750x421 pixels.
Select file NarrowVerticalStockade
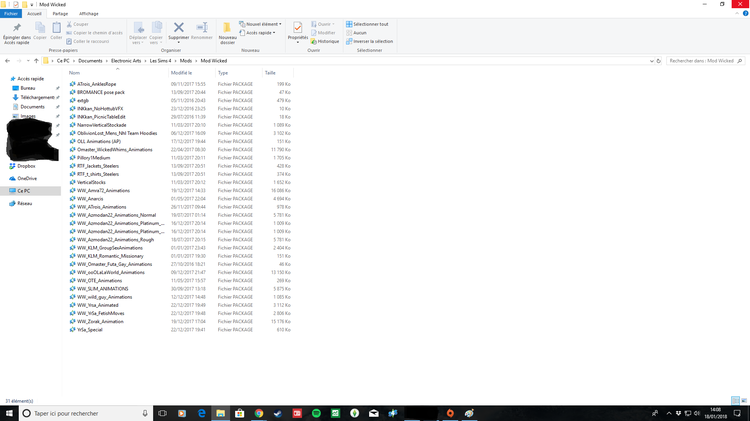(x=102, y=125)
